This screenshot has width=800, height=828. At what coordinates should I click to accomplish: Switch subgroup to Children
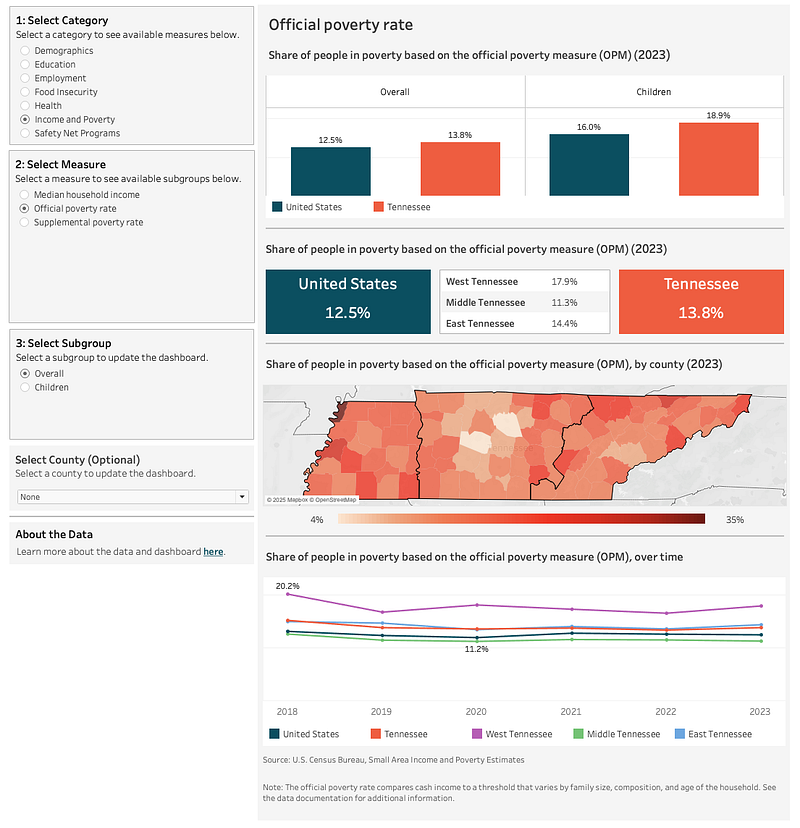point(25,387)
